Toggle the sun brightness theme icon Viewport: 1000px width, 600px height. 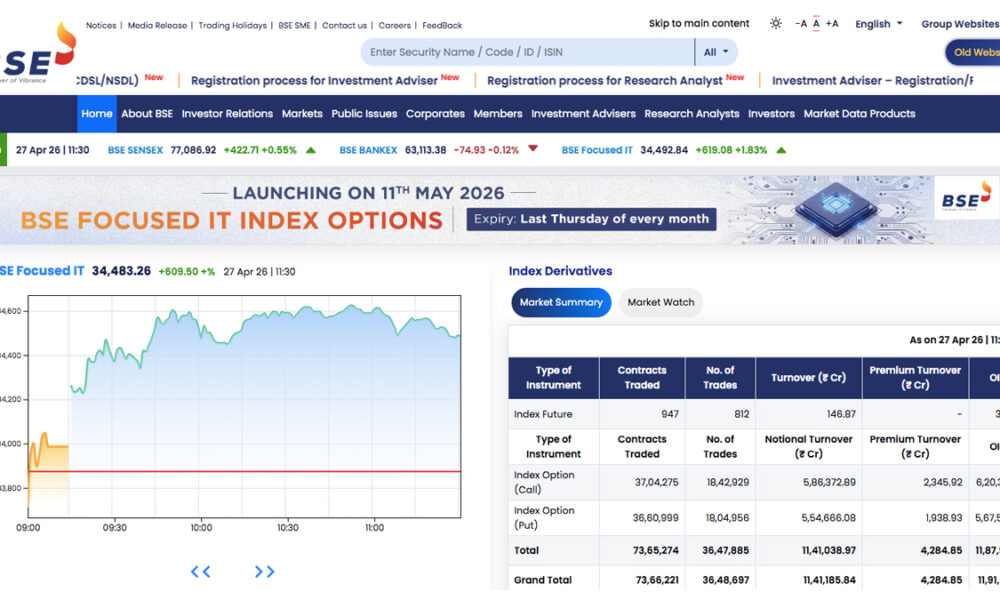coord(776,24)
